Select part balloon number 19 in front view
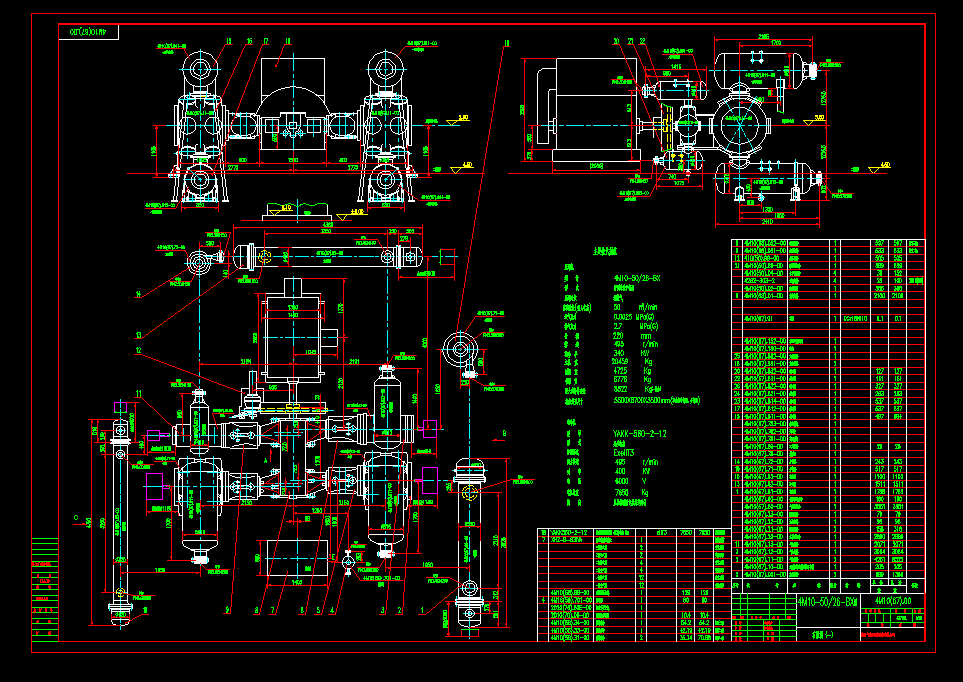The height and width of the screenshot is (682, 963). pyautogui.click(x=229, y=42)
